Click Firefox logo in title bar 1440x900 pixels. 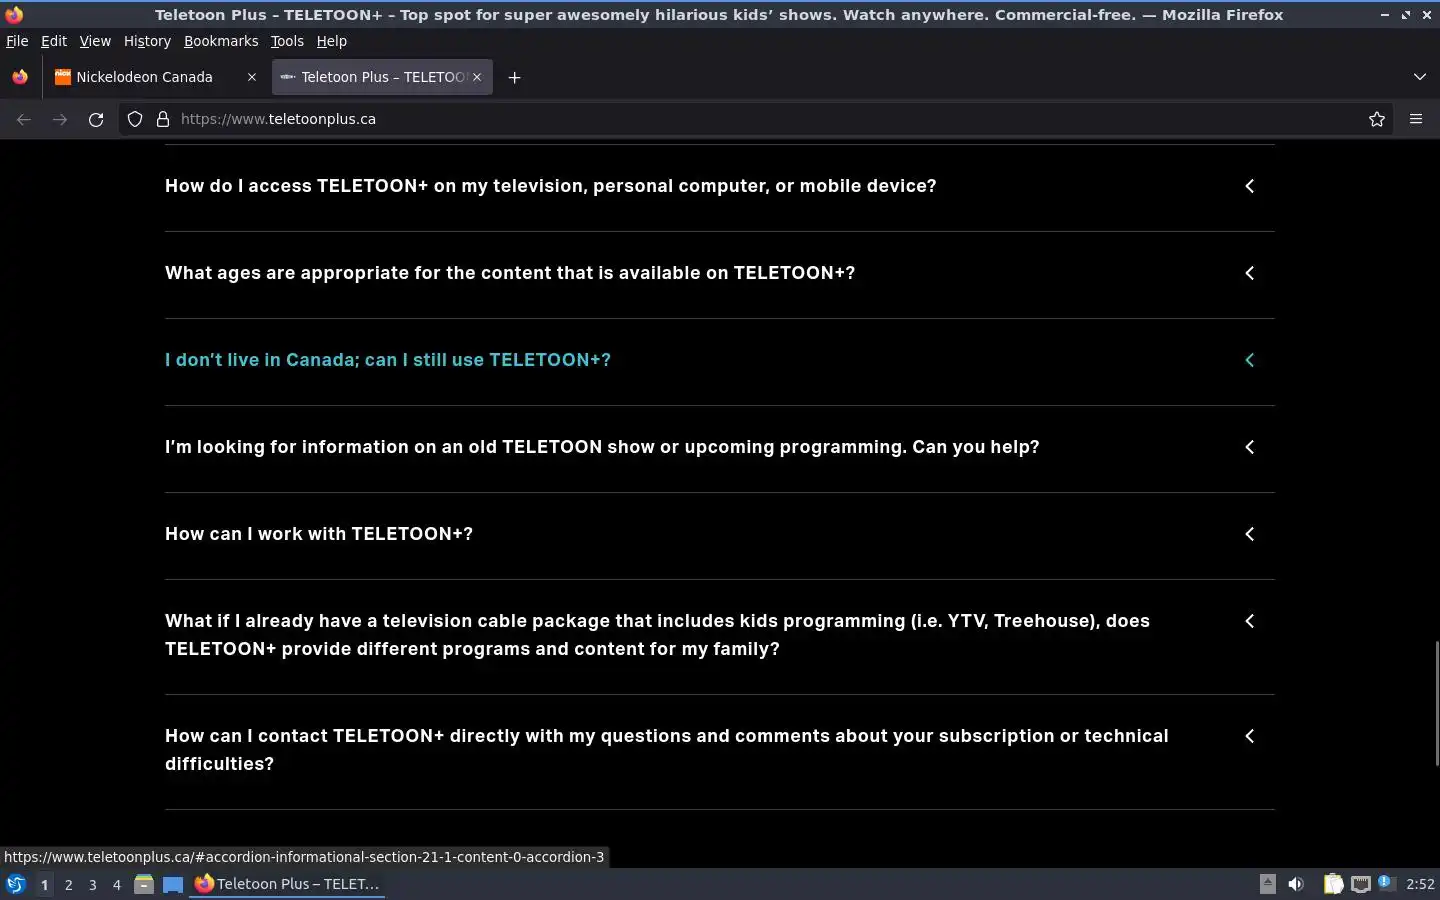(x=13, y=14)
